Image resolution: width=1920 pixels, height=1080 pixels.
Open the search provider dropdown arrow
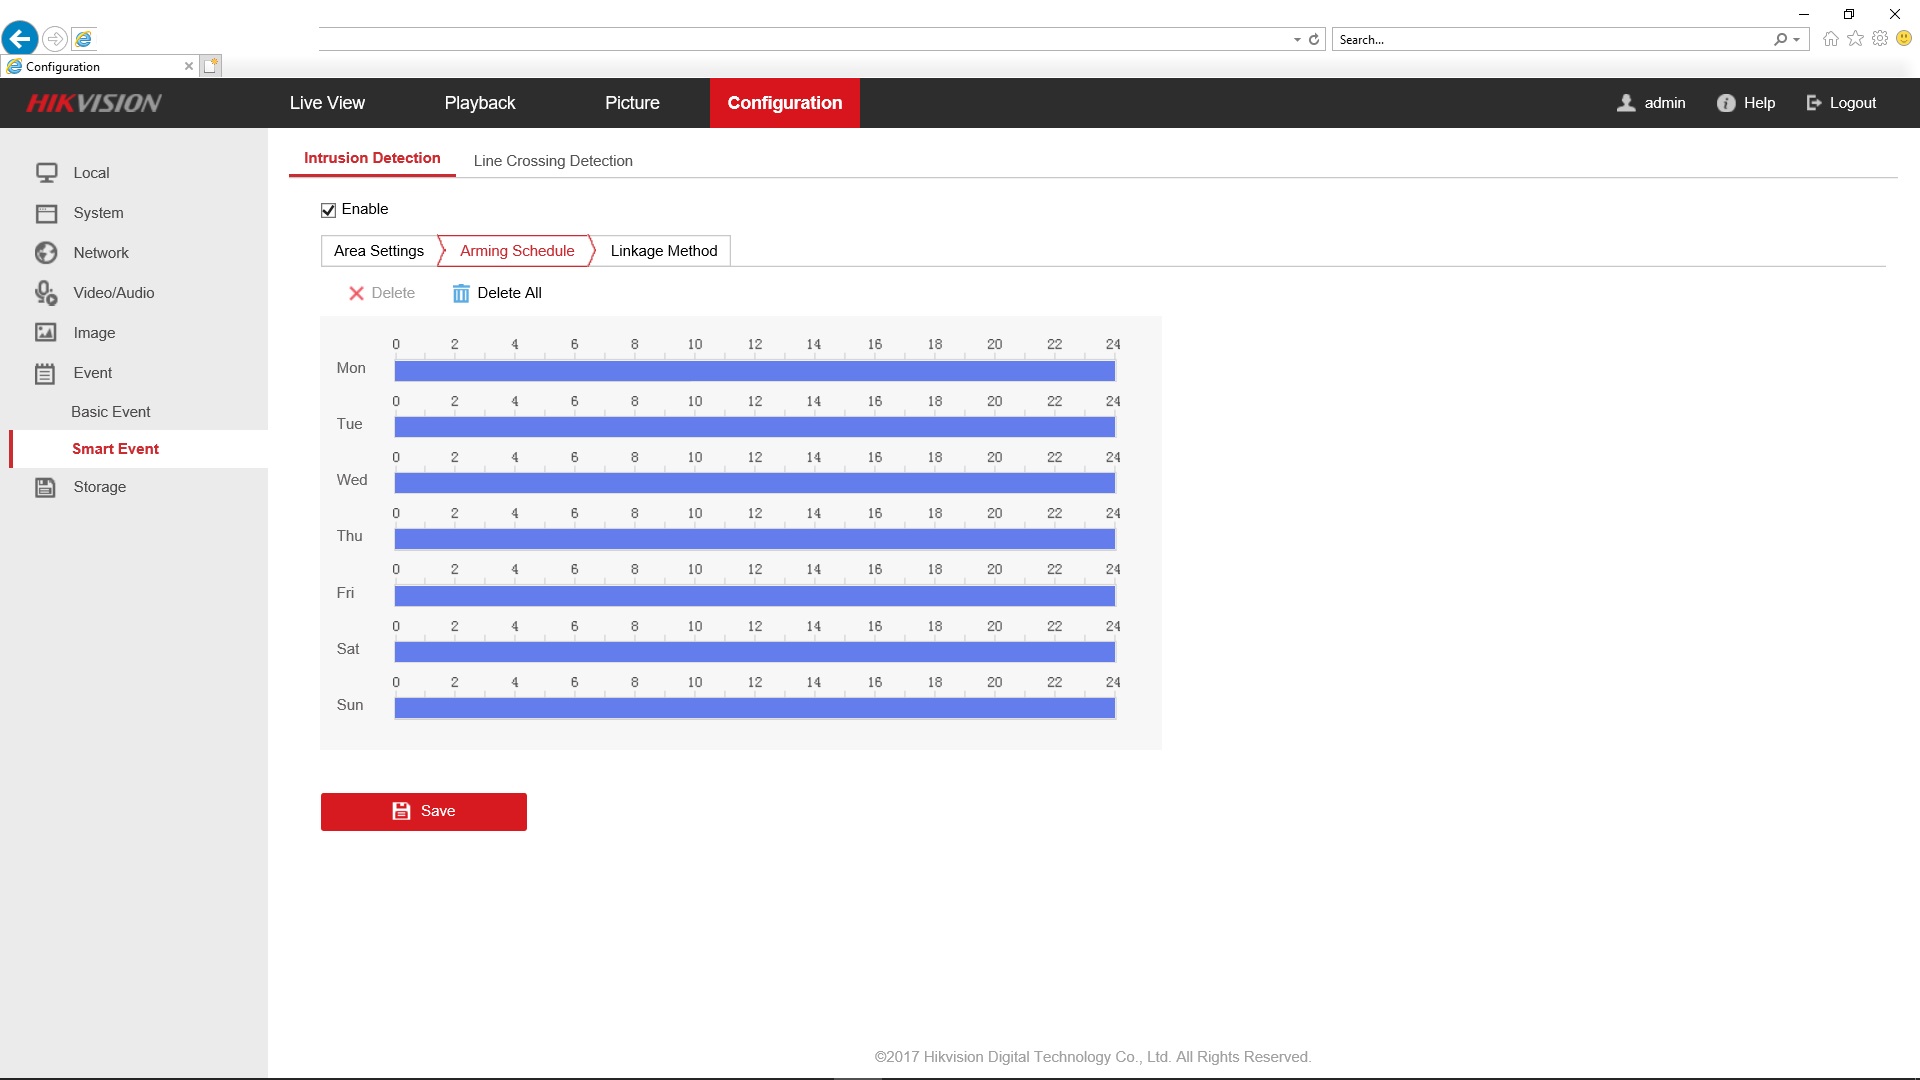[x=1797, y=40]
